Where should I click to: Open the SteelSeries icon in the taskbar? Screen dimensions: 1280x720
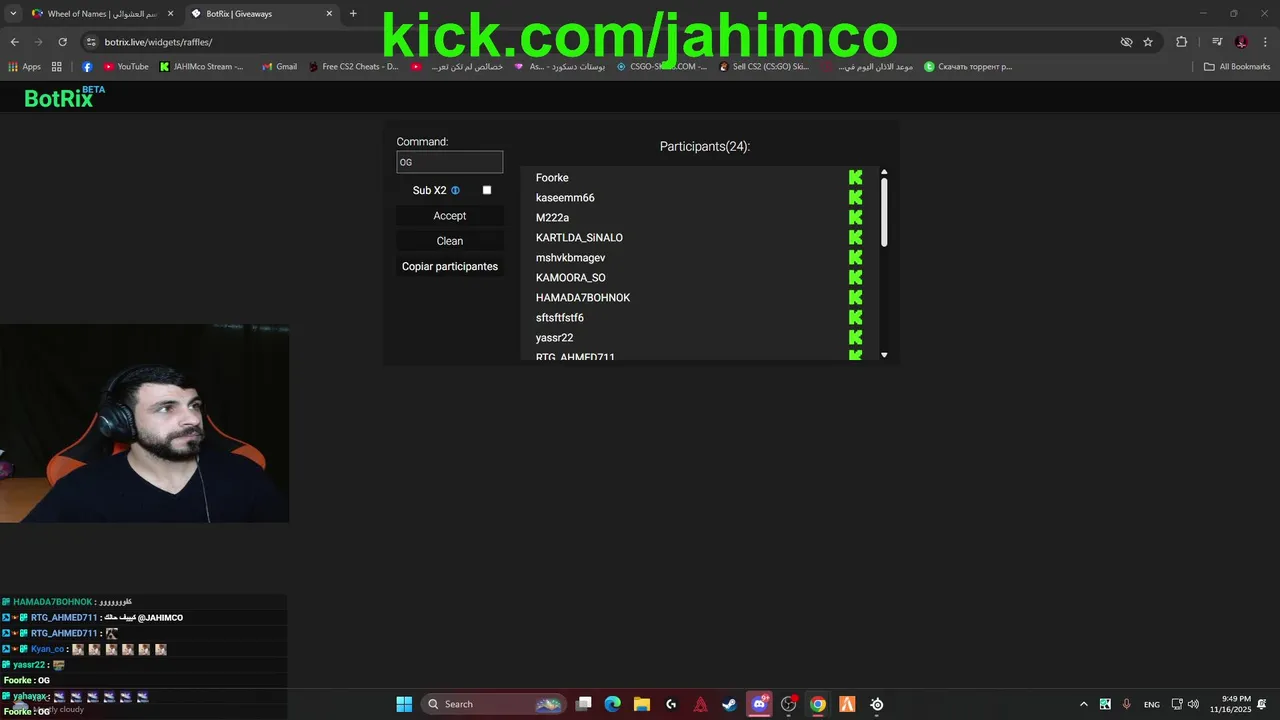coord(876,704)
